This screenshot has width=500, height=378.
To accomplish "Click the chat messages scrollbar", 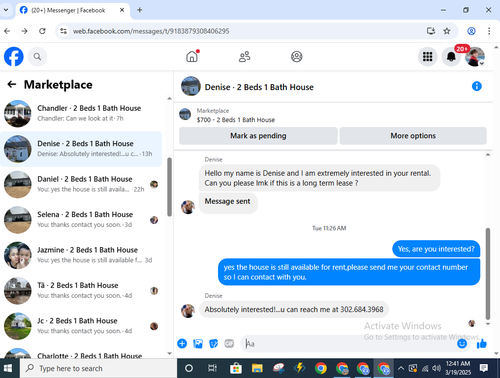I will click(x=488, y=274).
